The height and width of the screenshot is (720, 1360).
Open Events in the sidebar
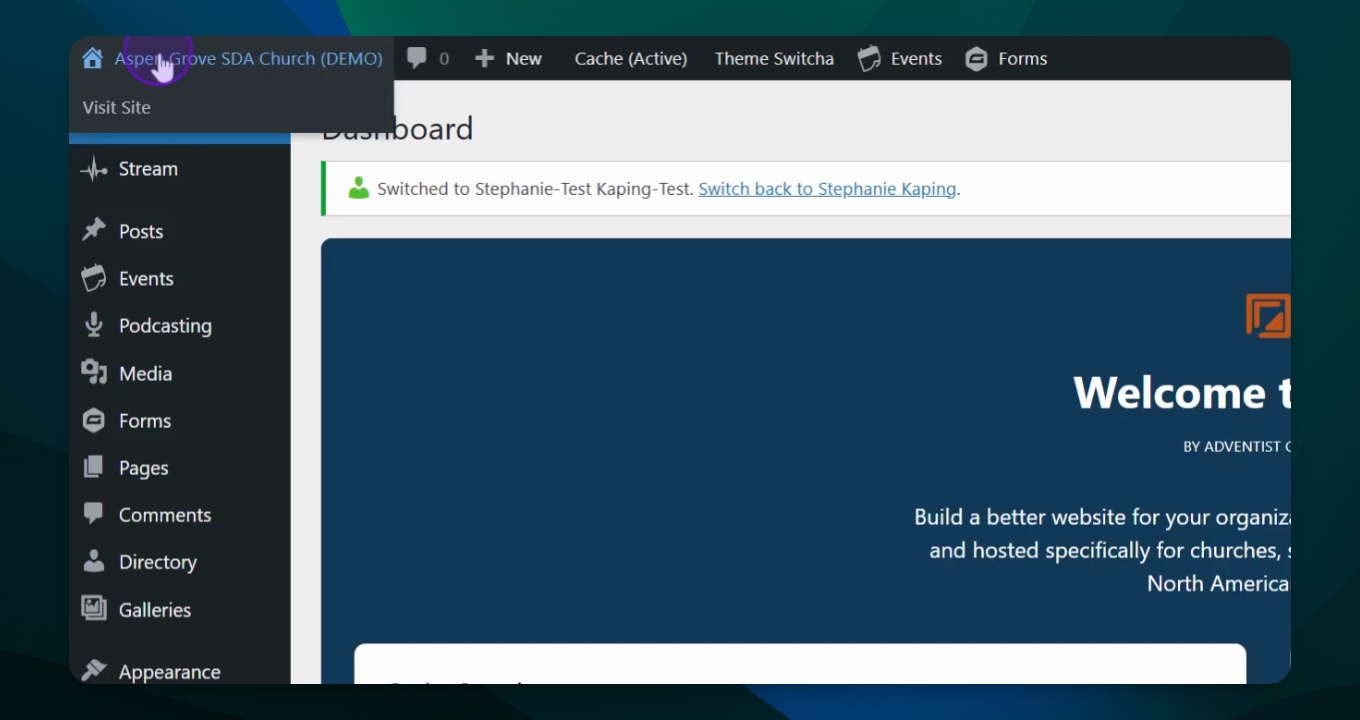click(146, 278)
